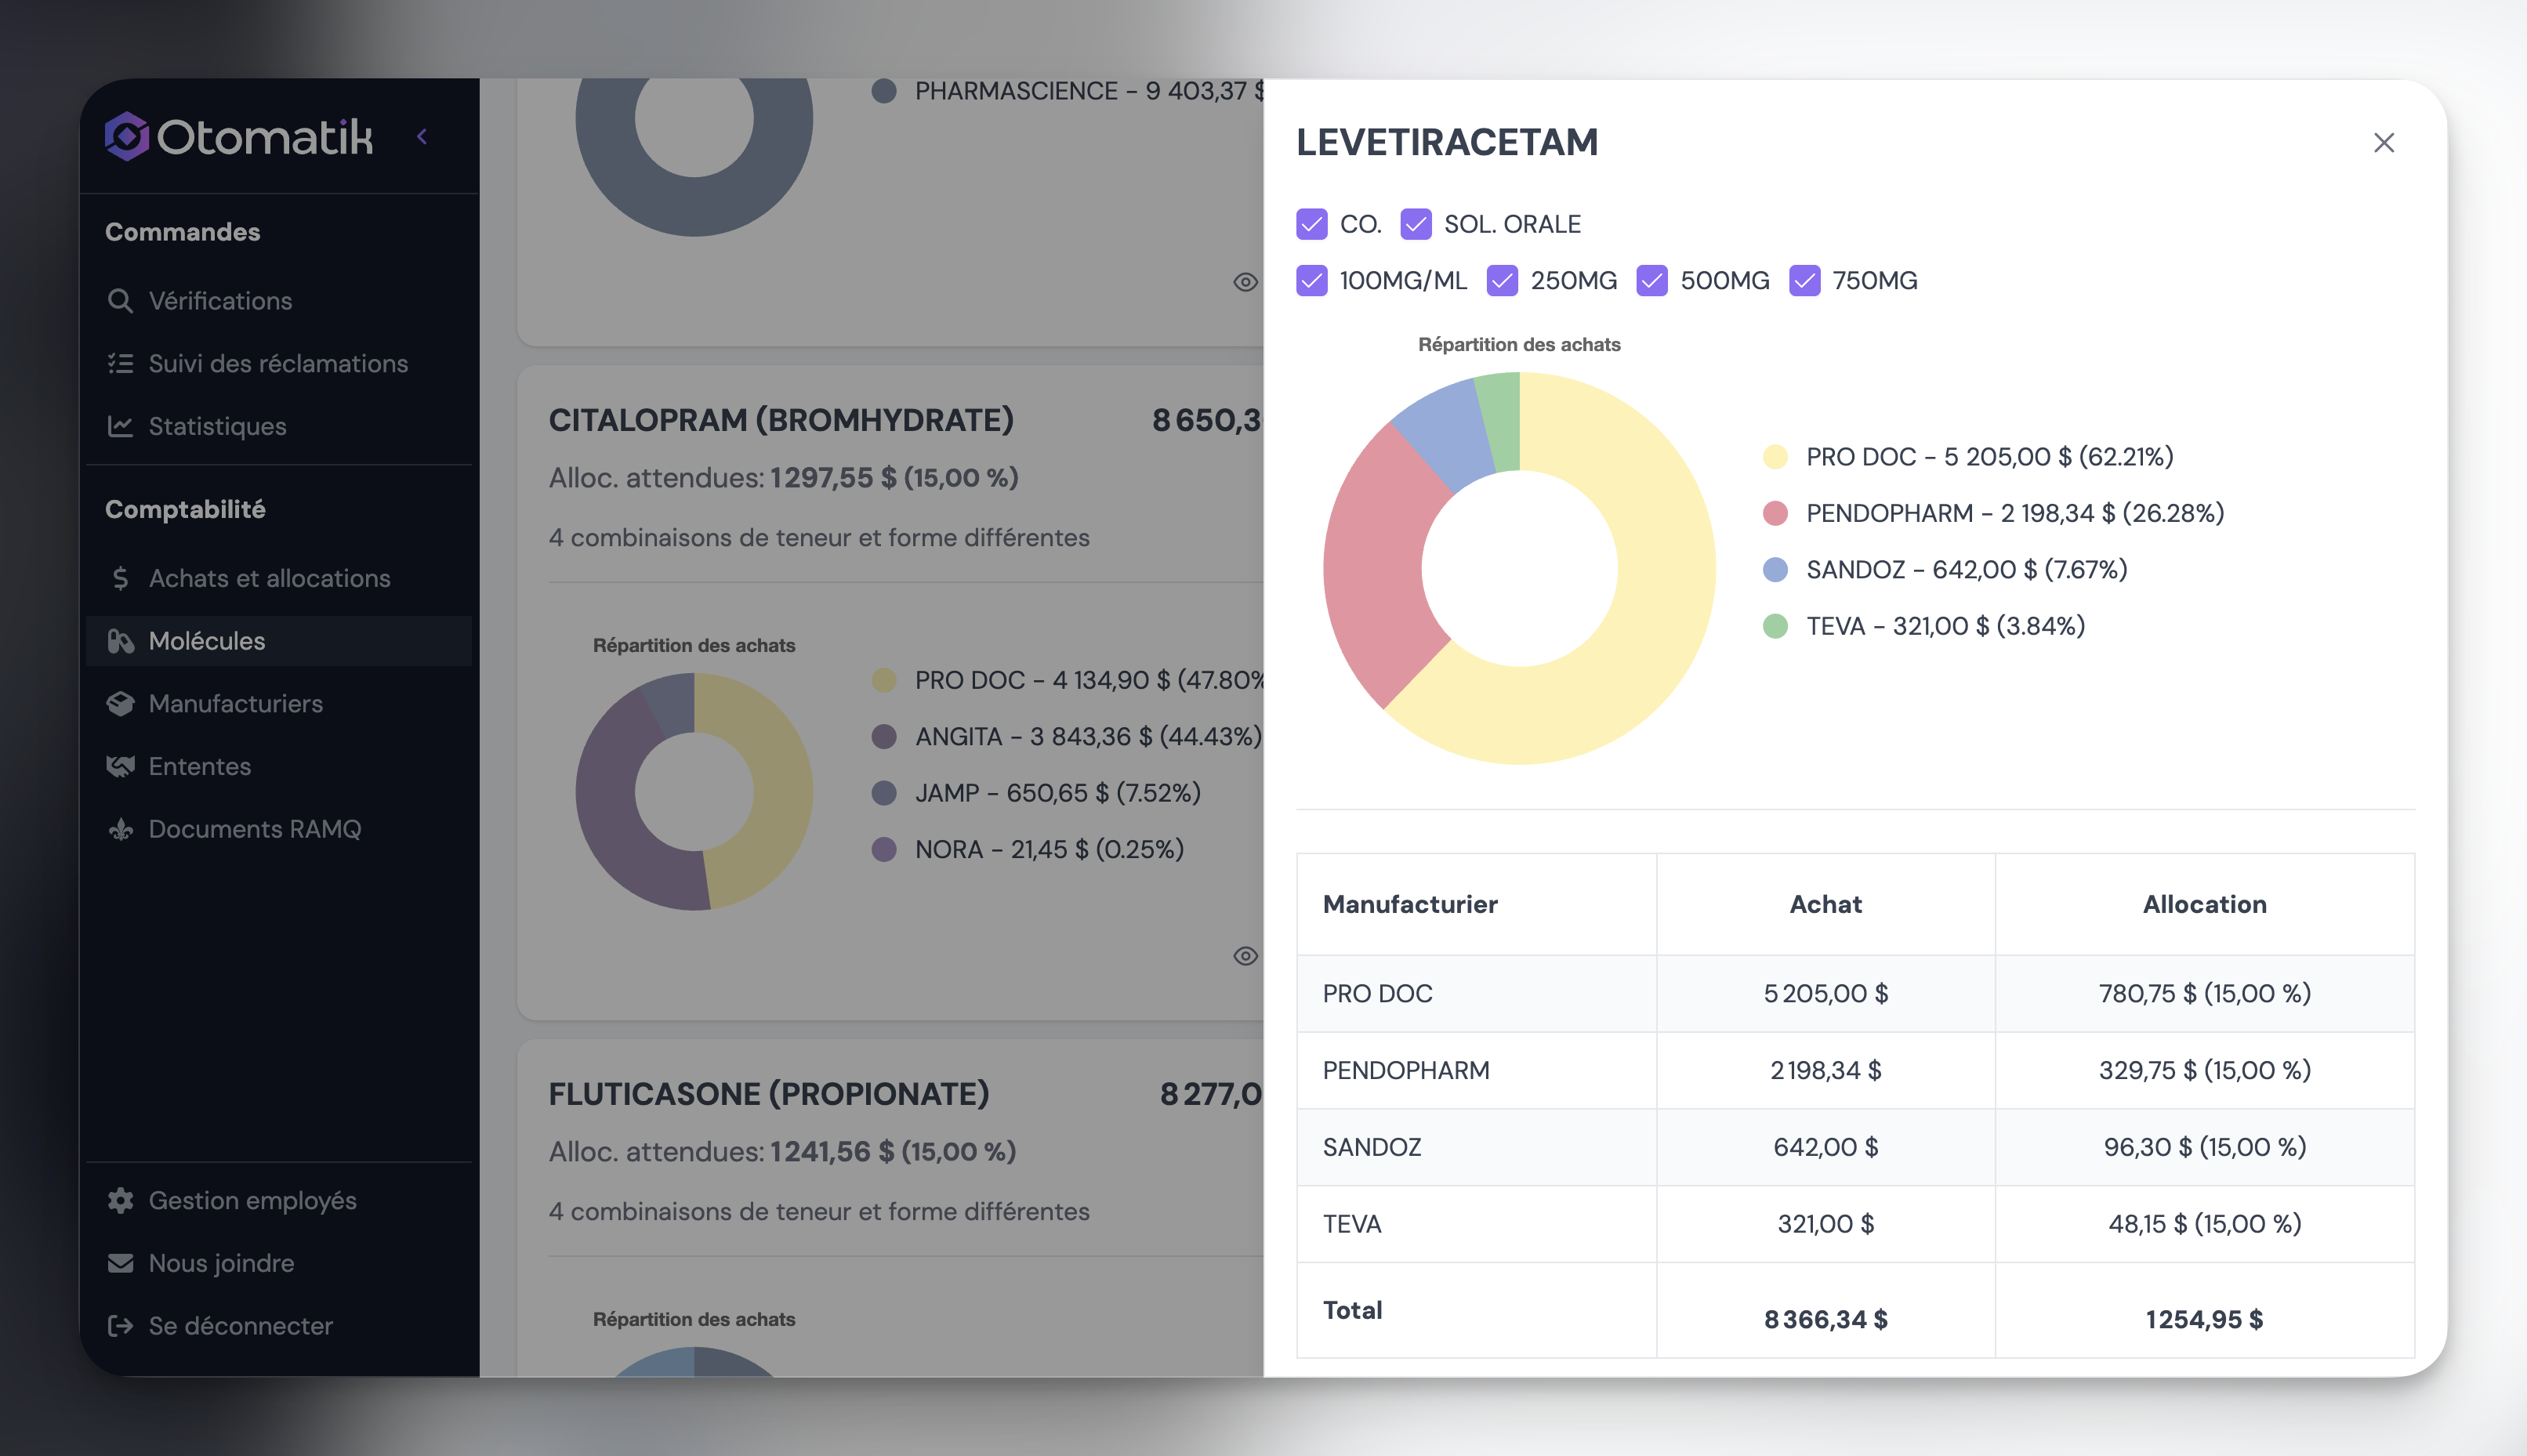2527x1456 pixels.
Task: Open Vérifications search icon item
Action: click(x=120, y=301)
